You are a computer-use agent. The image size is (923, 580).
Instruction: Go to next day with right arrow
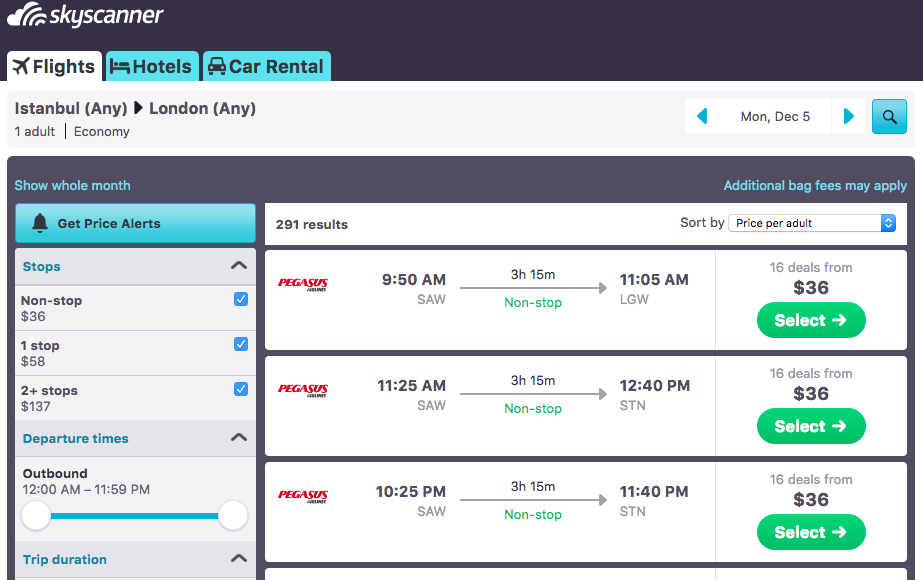coord(849,116)
